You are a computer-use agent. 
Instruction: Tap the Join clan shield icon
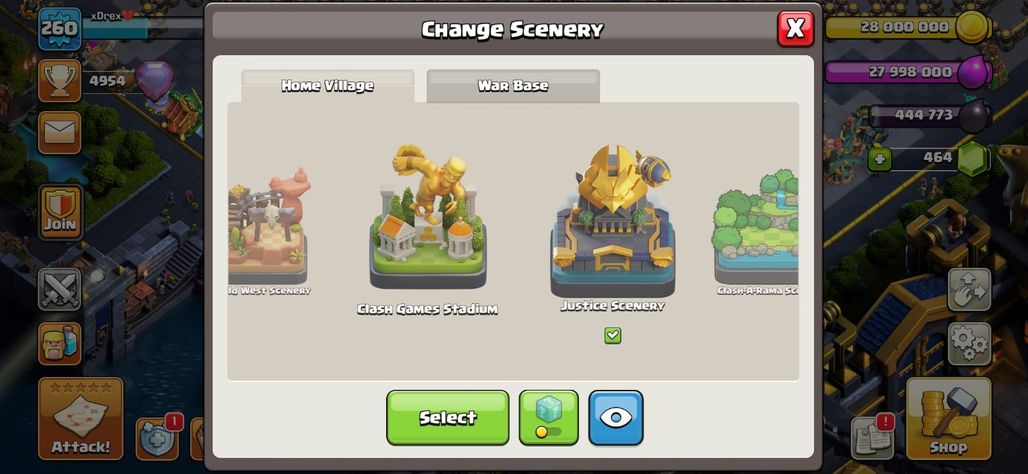60,212
